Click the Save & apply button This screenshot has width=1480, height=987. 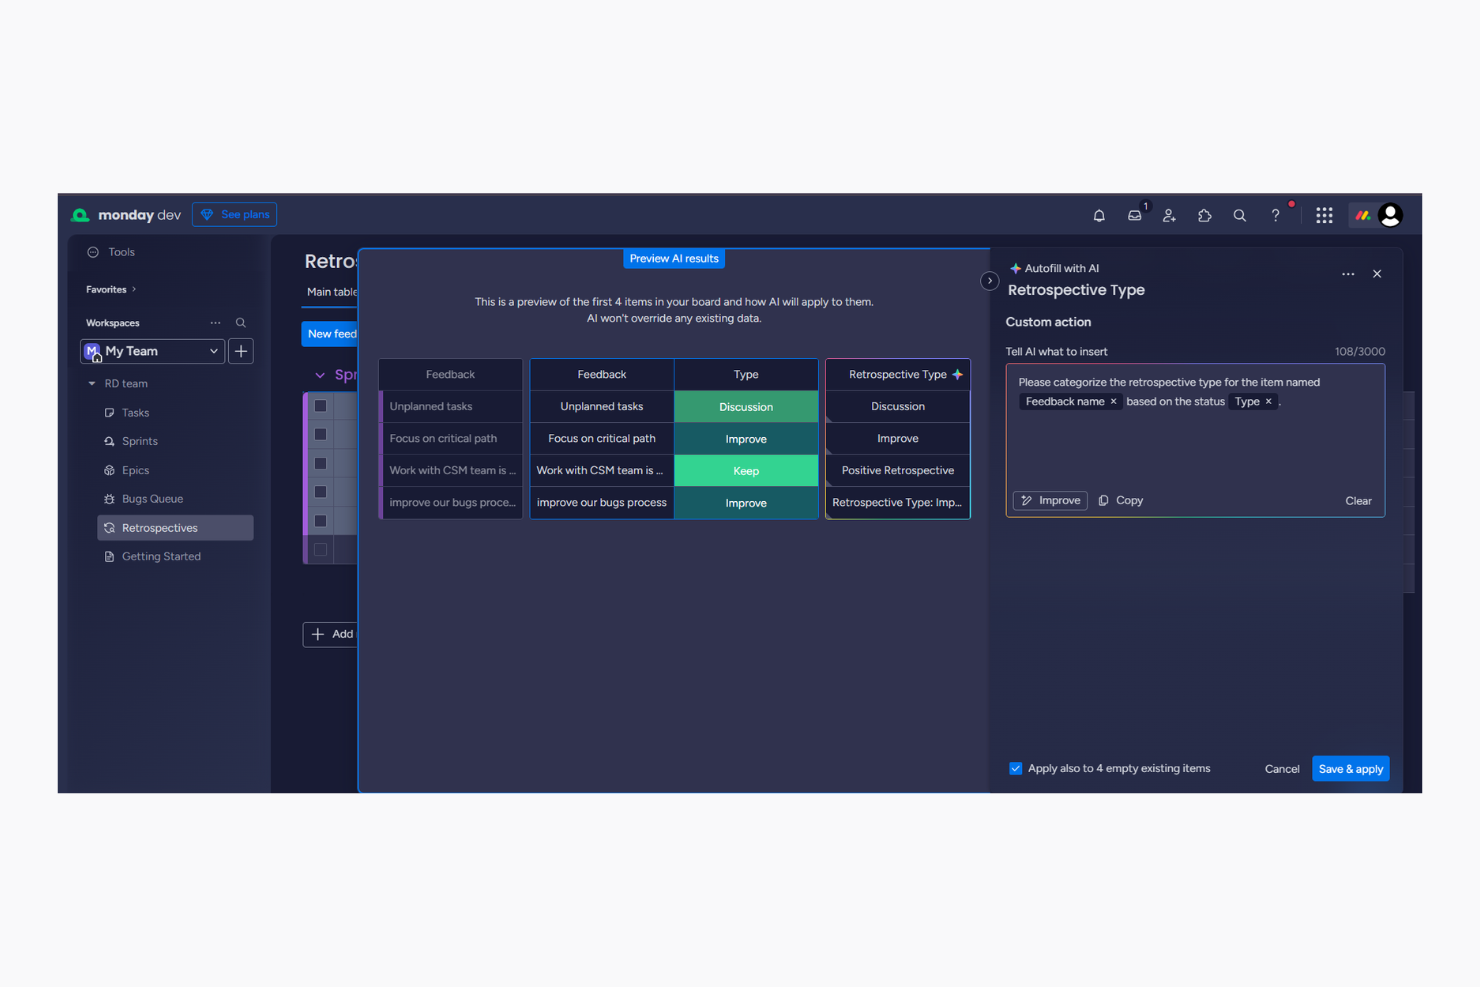(1350, 768)
